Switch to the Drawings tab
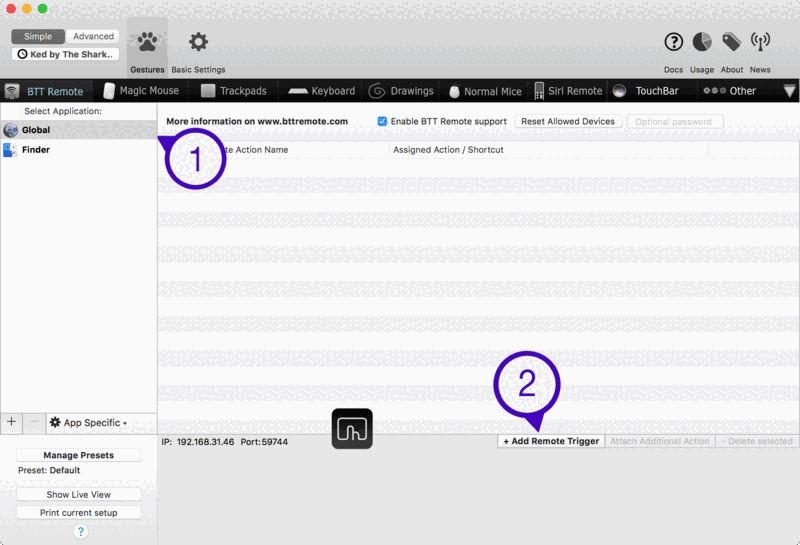This screenshot has height=545, width=800. click(x=401, y=91)
